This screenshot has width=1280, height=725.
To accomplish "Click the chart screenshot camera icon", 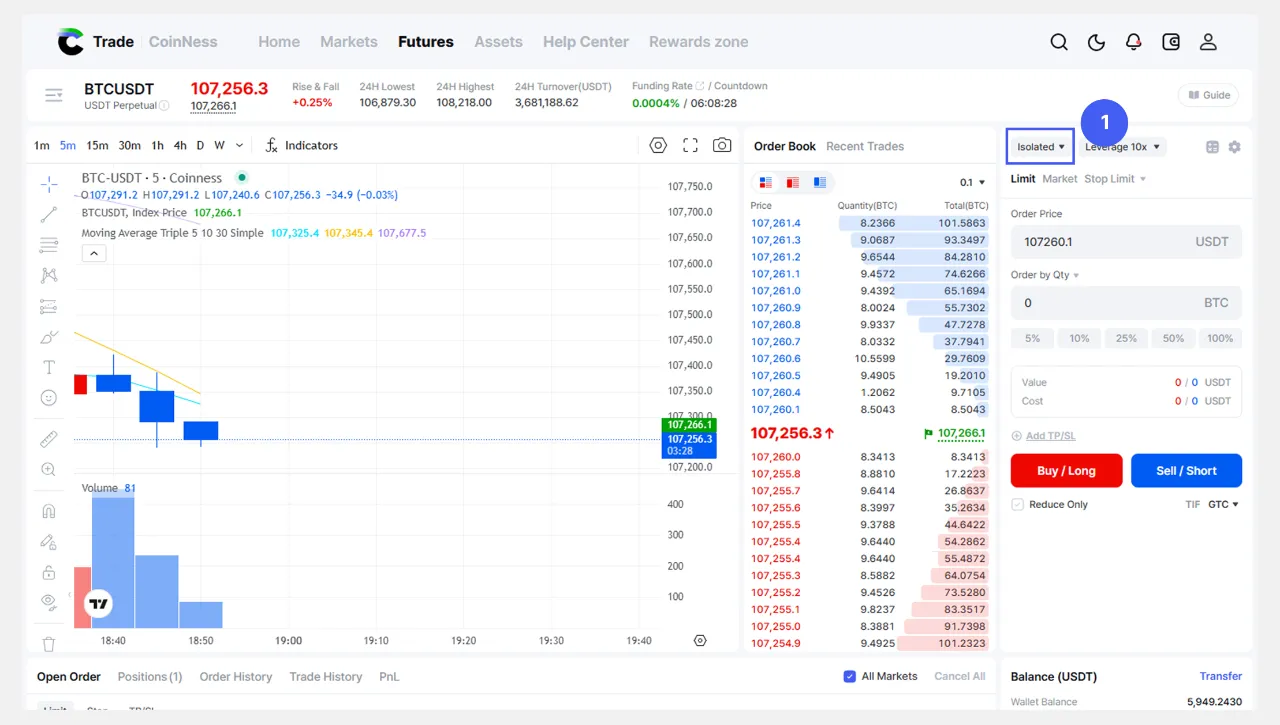I will tap(722, 145).
